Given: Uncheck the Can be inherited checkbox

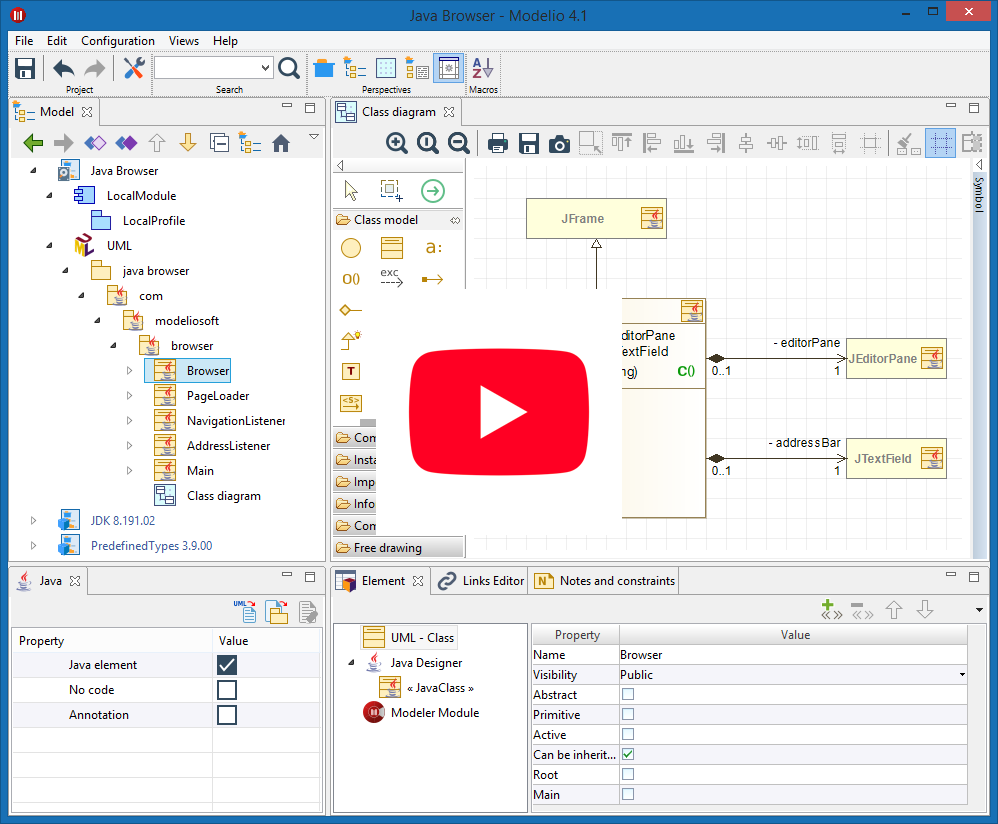Looking at the screenshot, I should [628, 754].
